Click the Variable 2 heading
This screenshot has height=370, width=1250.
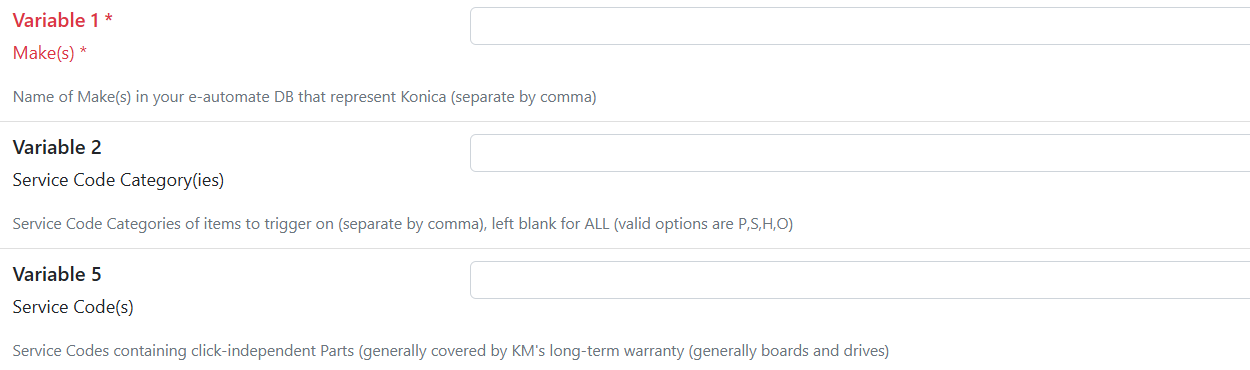point(57,147)
